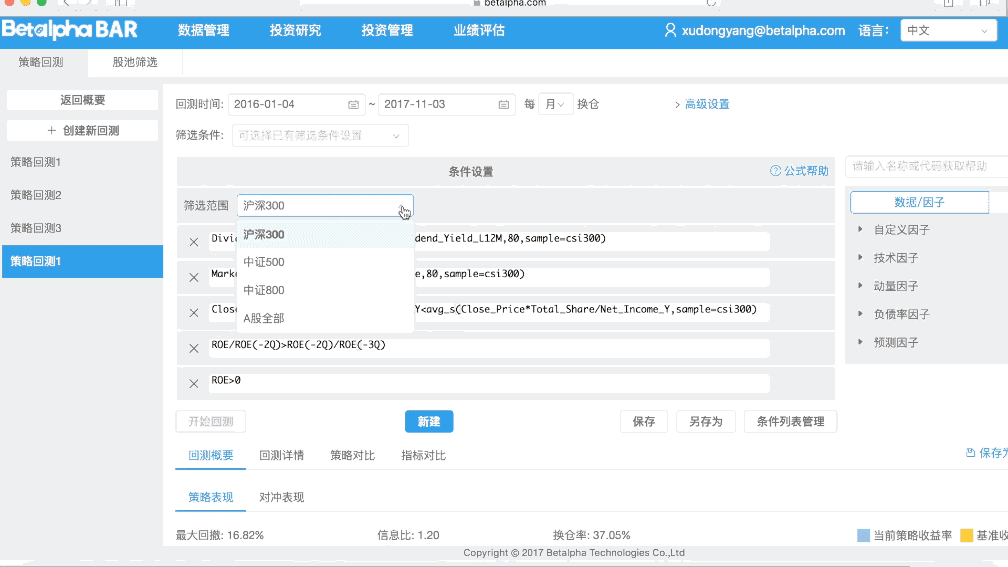This screenshot has height=567, width=1008.
Task: Click the user account icon
Action: click(x=670, y=30)
